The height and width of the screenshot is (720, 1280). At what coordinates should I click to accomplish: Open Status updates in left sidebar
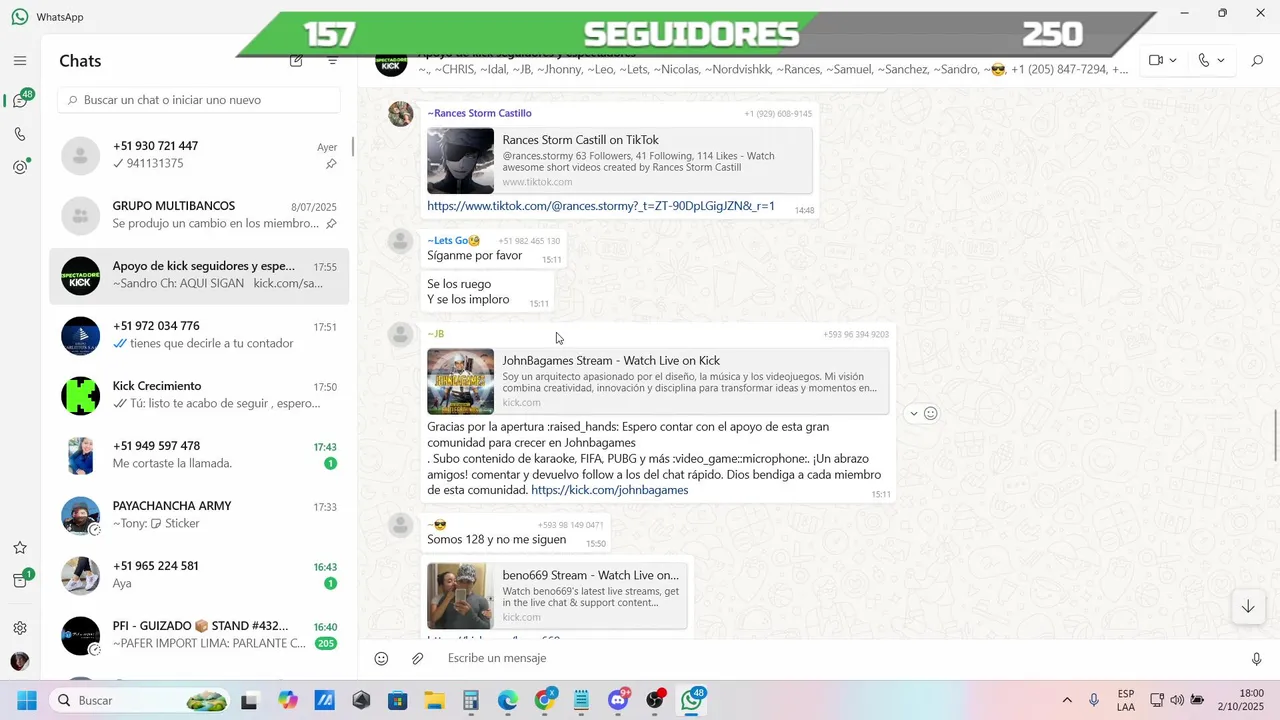20,167
